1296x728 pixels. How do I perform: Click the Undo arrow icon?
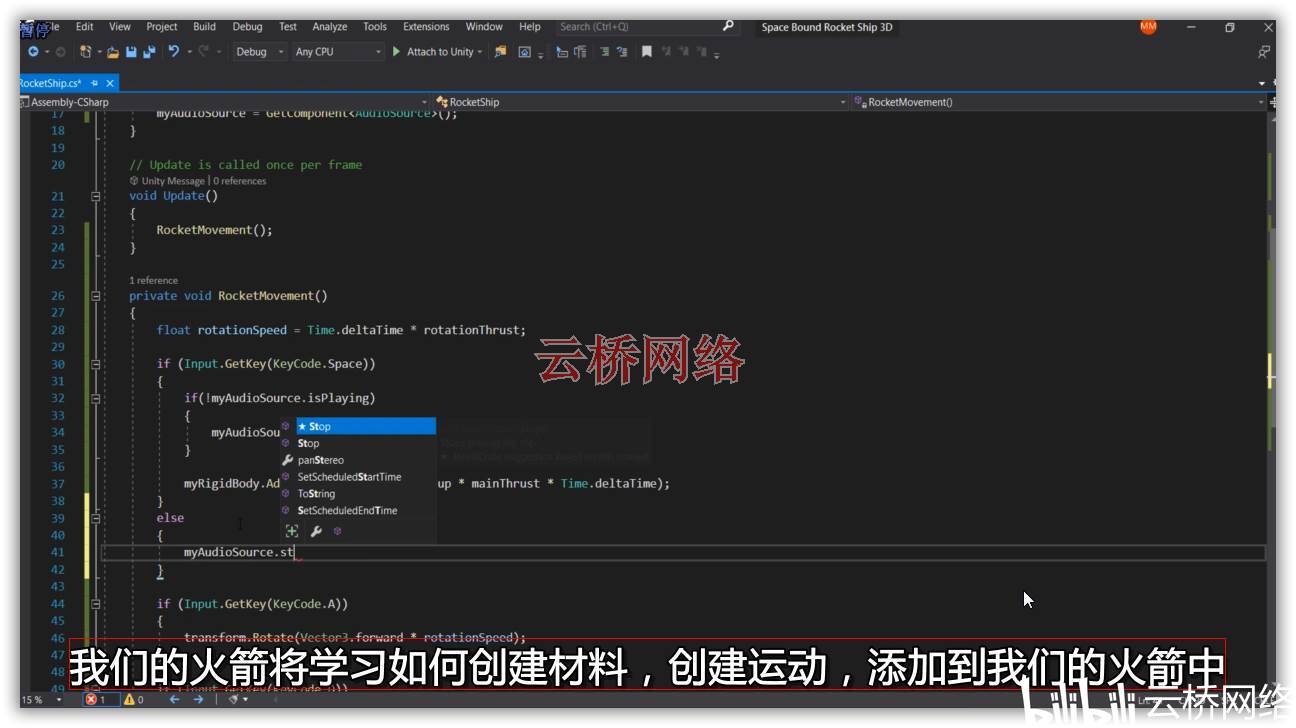[x=174, y=52]
